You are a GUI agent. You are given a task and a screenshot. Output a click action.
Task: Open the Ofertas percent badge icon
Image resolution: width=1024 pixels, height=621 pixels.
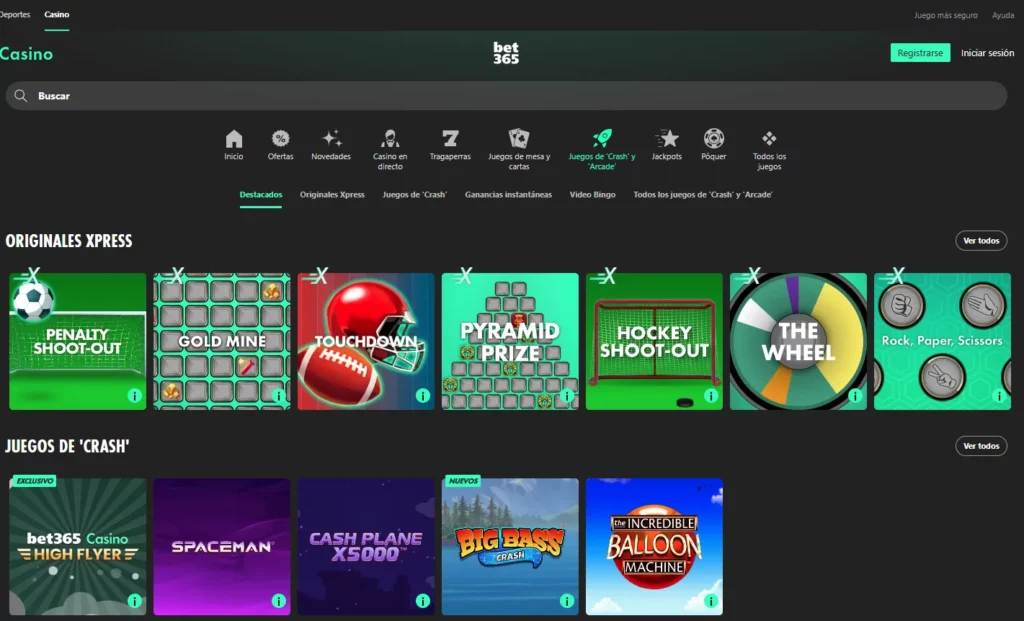click(280, 138)
